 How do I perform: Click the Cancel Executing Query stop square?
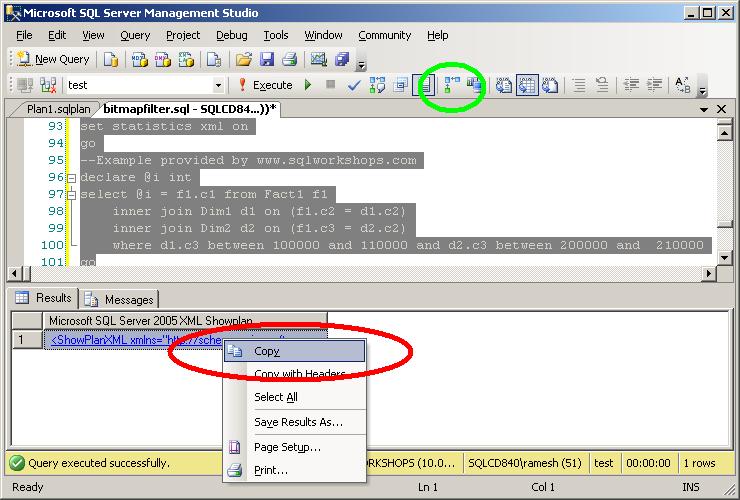point(331,85)
